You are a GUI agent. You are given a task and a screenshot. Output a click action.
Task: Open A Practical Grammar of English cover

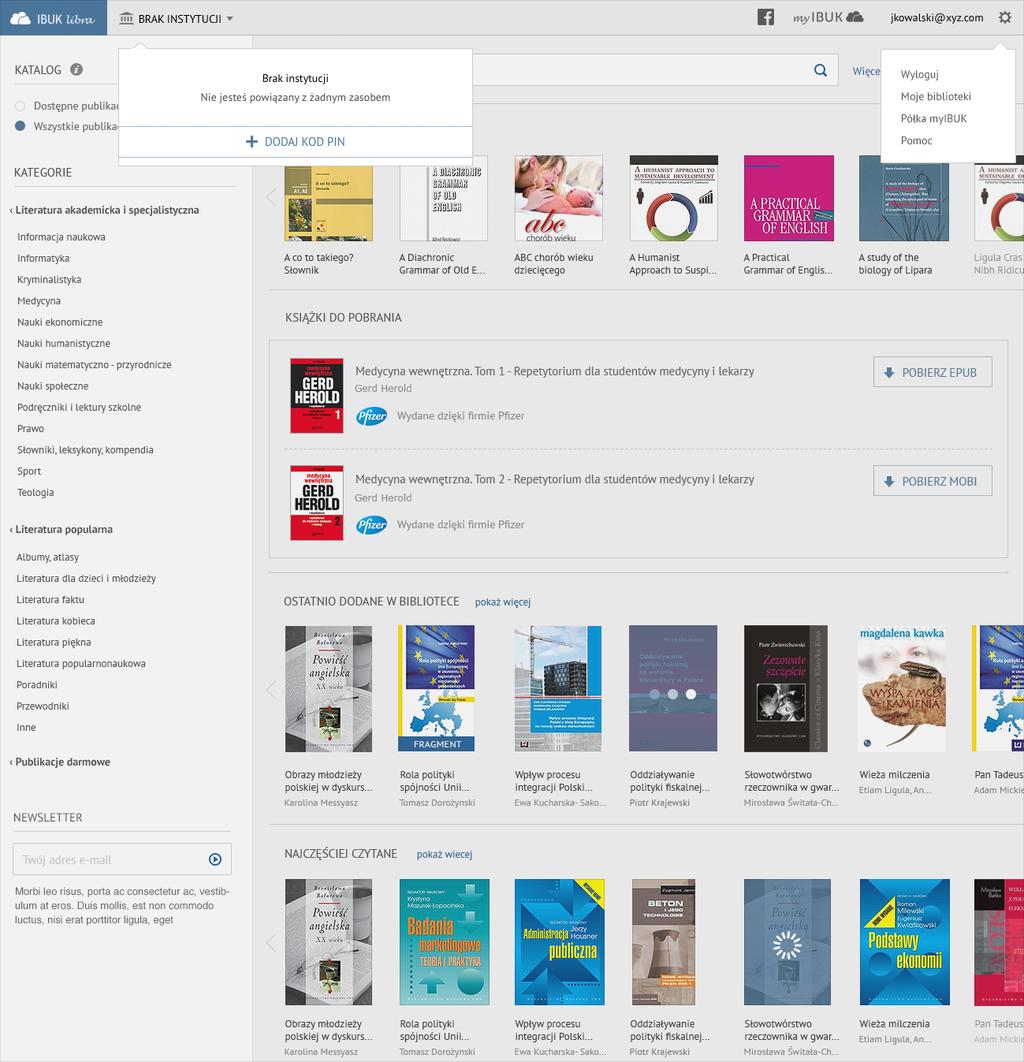(788, 198)
